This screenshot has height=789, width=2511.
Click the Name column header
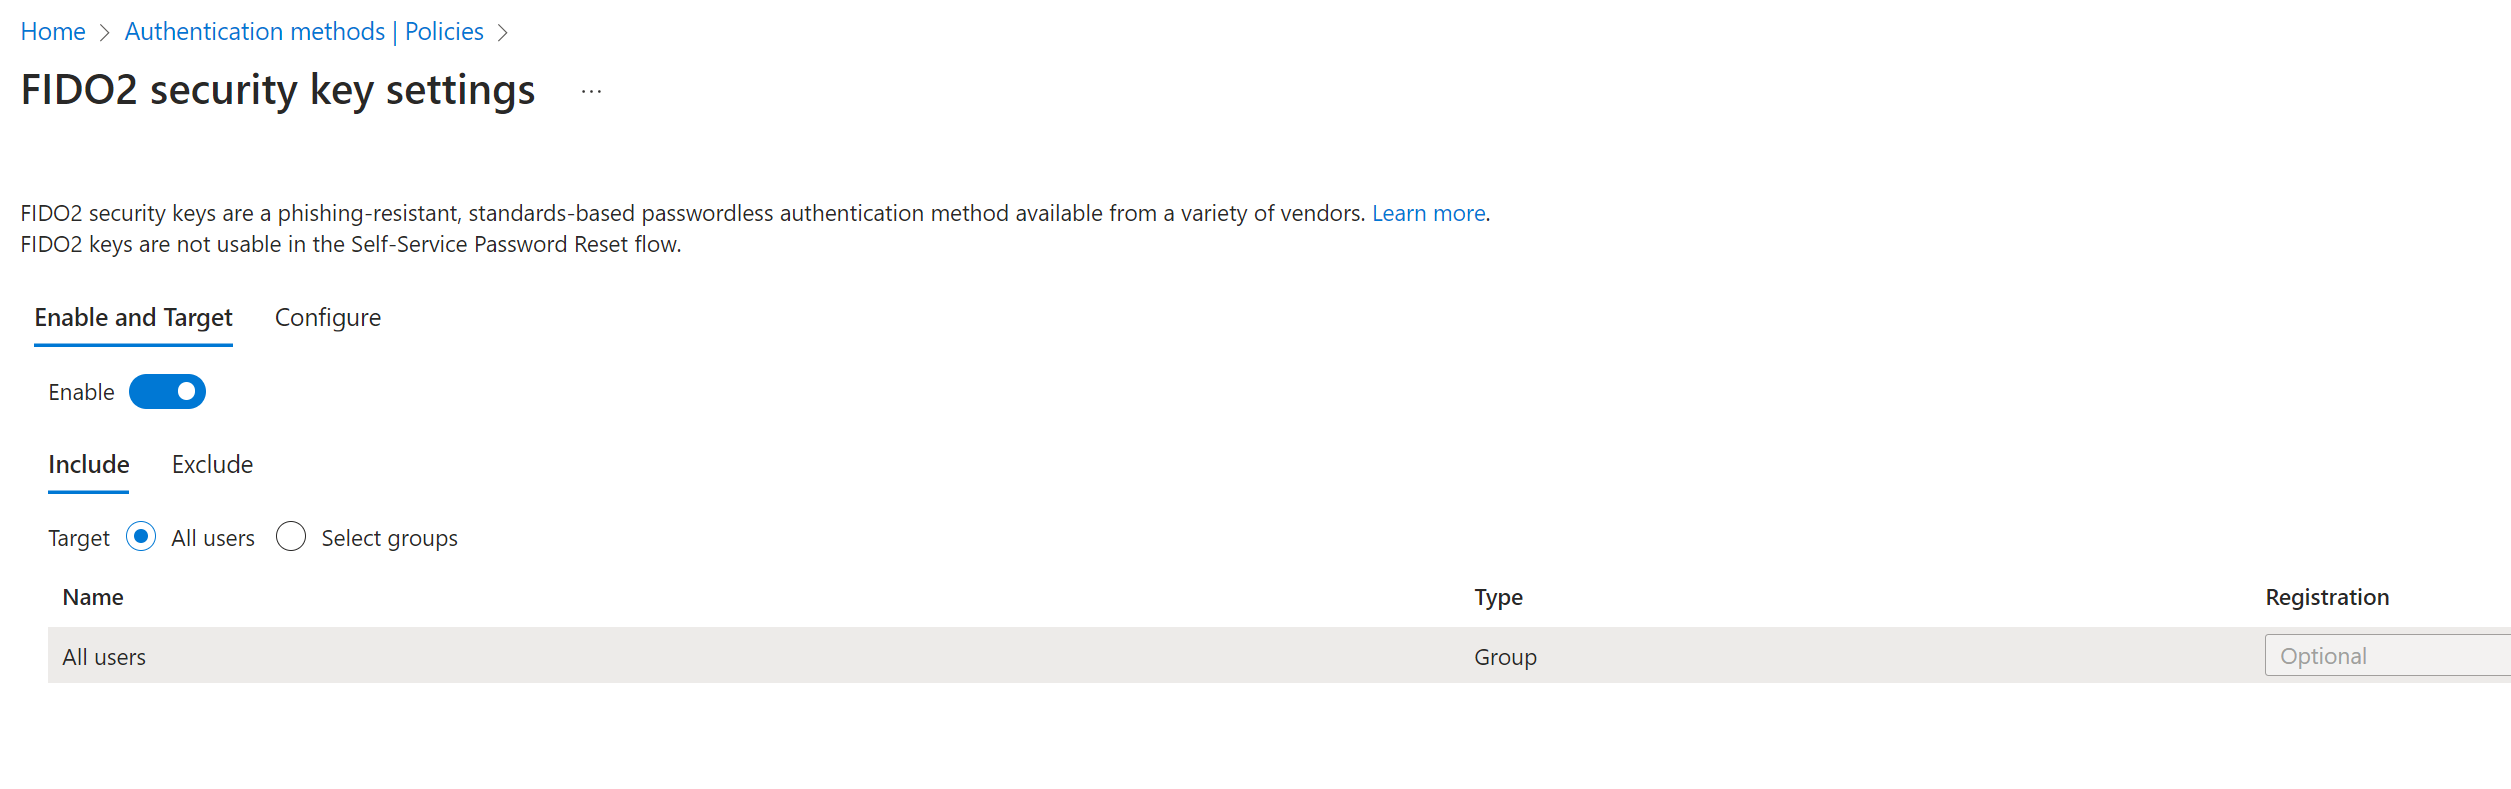[x=93, y=597]
